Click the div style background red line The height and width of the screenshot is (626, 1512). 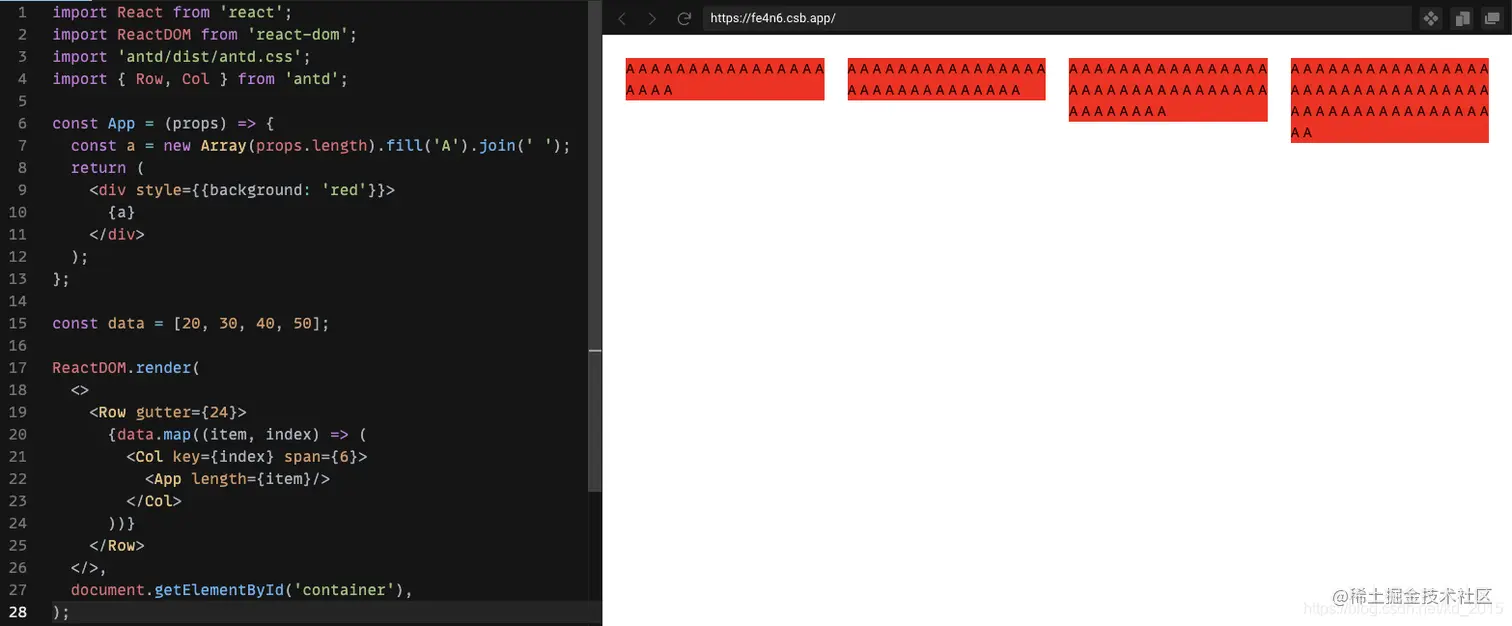pos(242,190)
